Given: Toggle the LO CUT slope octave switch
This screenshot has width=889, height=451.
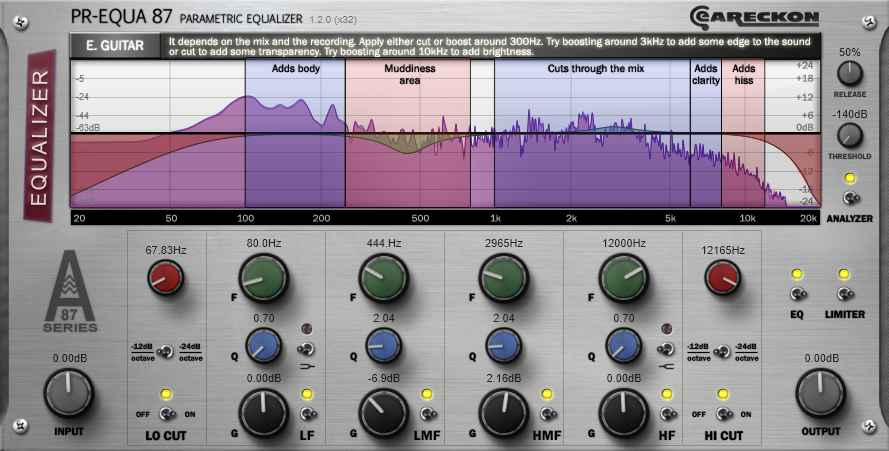Looking at the screenshot, I should tap(166, 352).
